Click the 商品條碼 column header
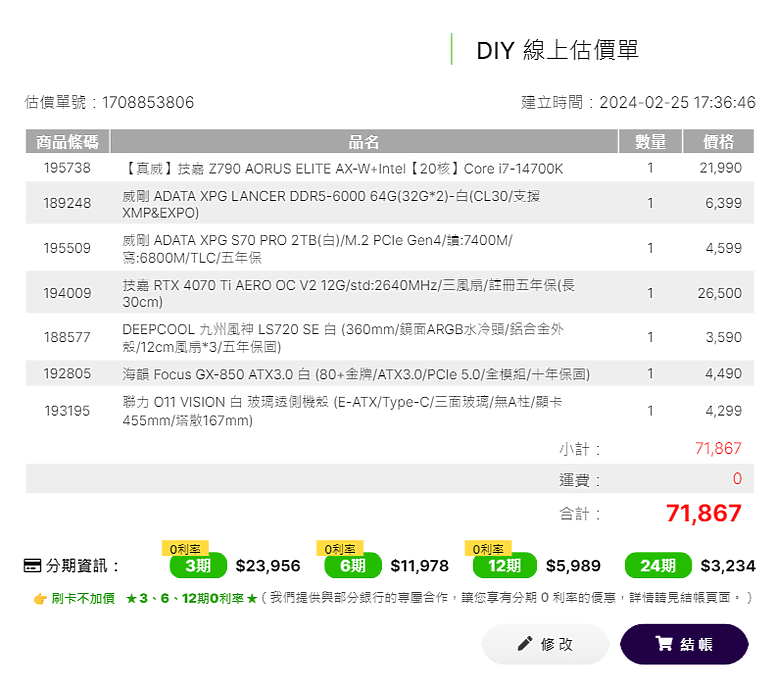The width and height of the screenshot is (780, 688). pos(67,142)
